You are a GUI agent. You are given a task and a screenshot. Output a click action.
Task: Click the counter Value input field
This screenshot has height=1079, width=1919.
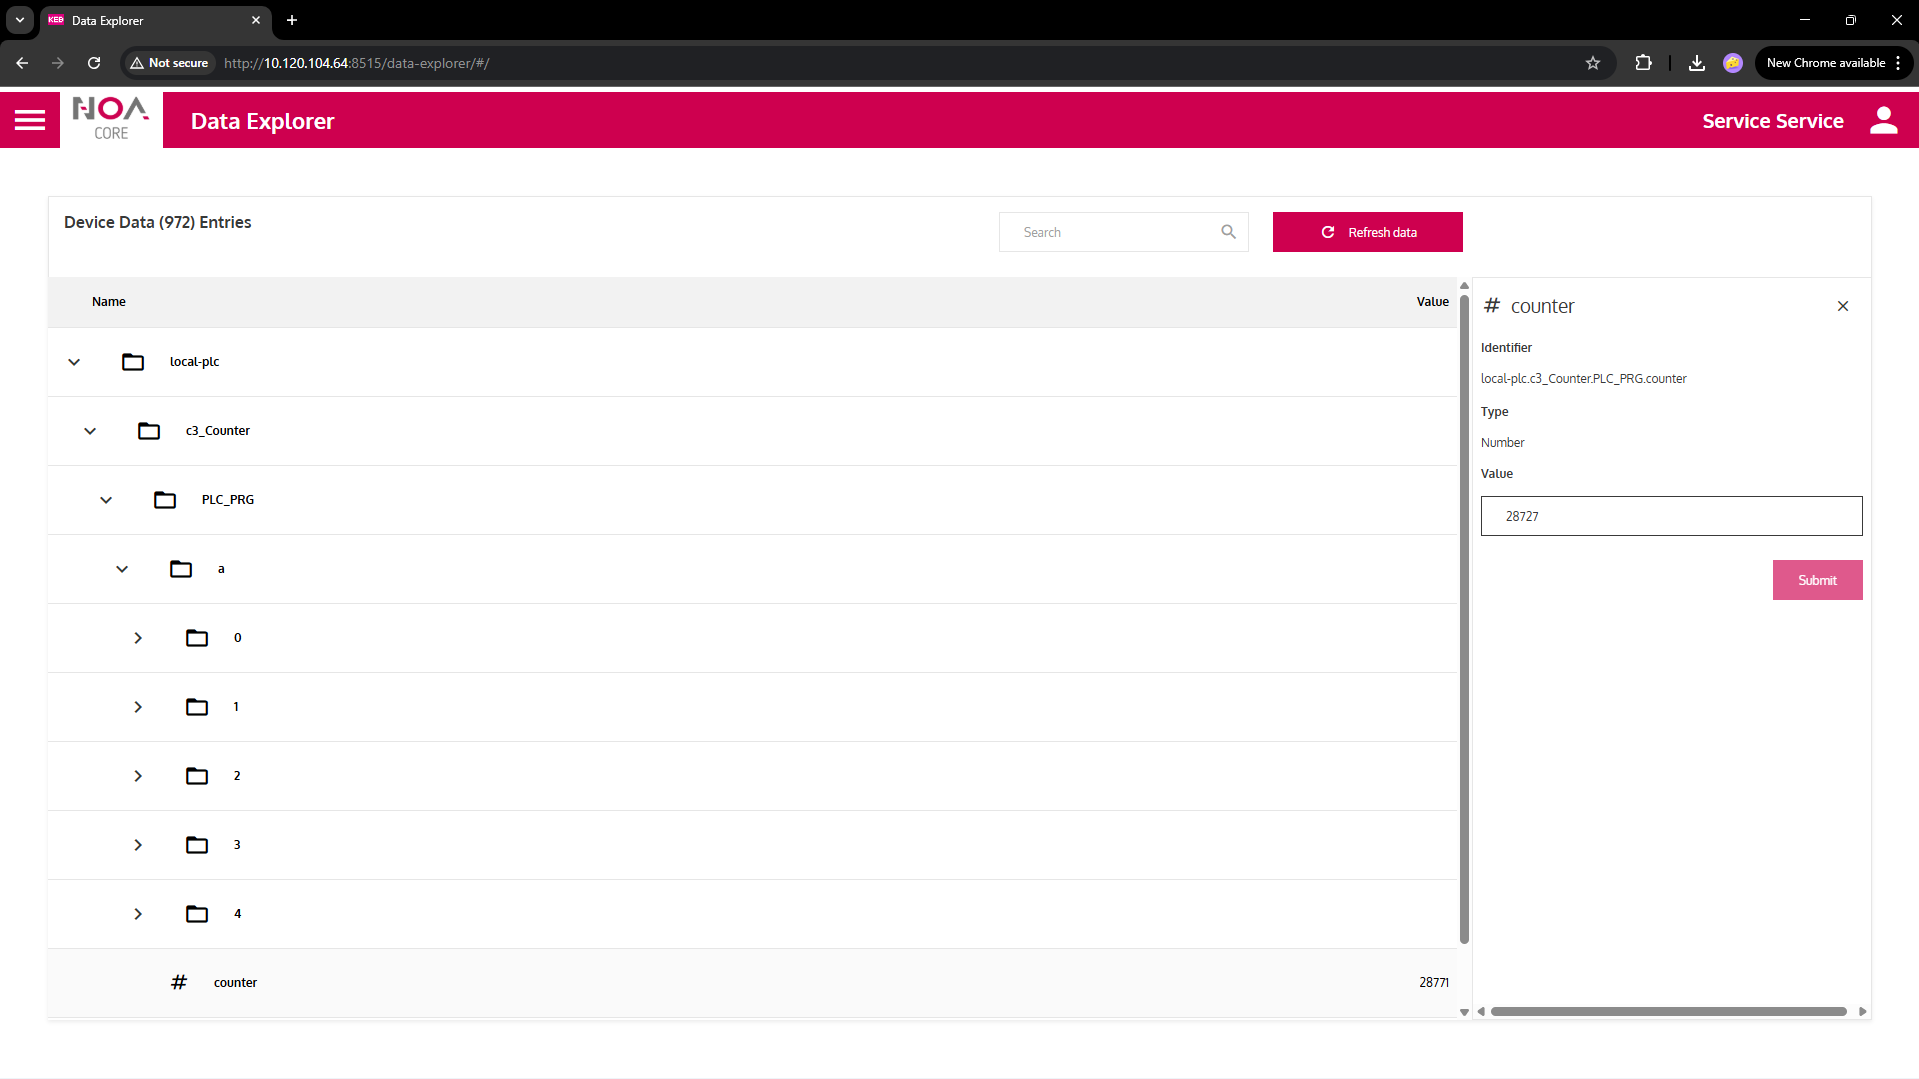click(1670, 516)
